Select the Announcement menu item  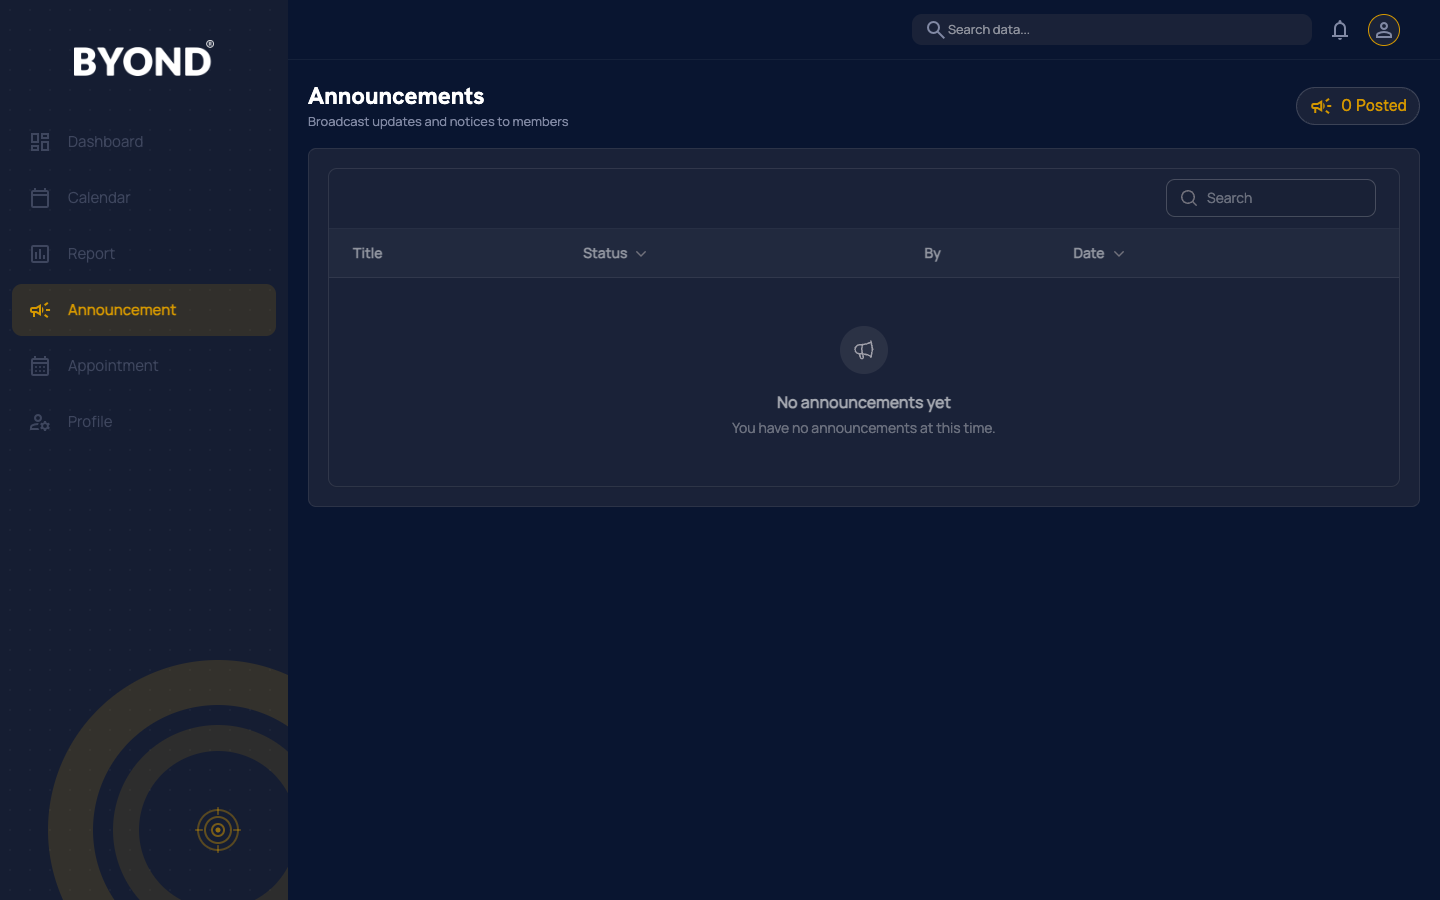(x=144, y=310)
